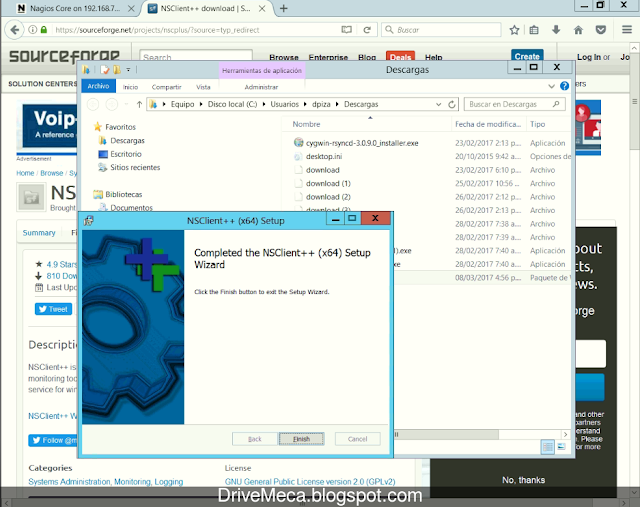Sort files by the Tipo column header
The width and height of the screenshot is (640, 507).
(537, 124)
